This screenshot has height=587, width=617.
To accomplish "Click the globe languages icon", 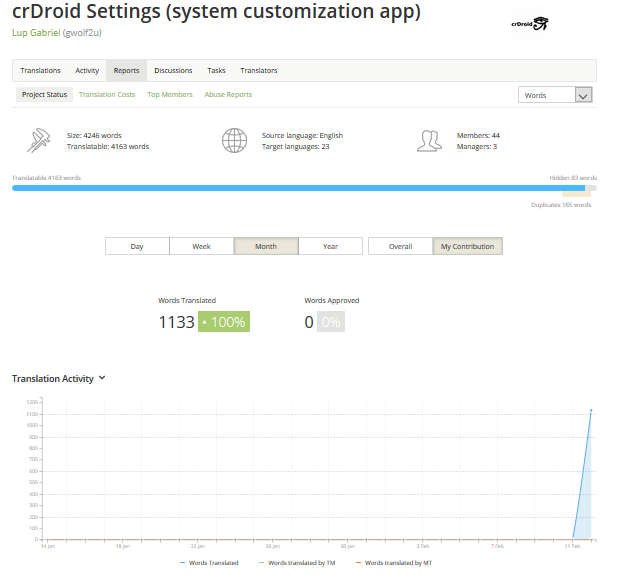I will click(234, 140).
